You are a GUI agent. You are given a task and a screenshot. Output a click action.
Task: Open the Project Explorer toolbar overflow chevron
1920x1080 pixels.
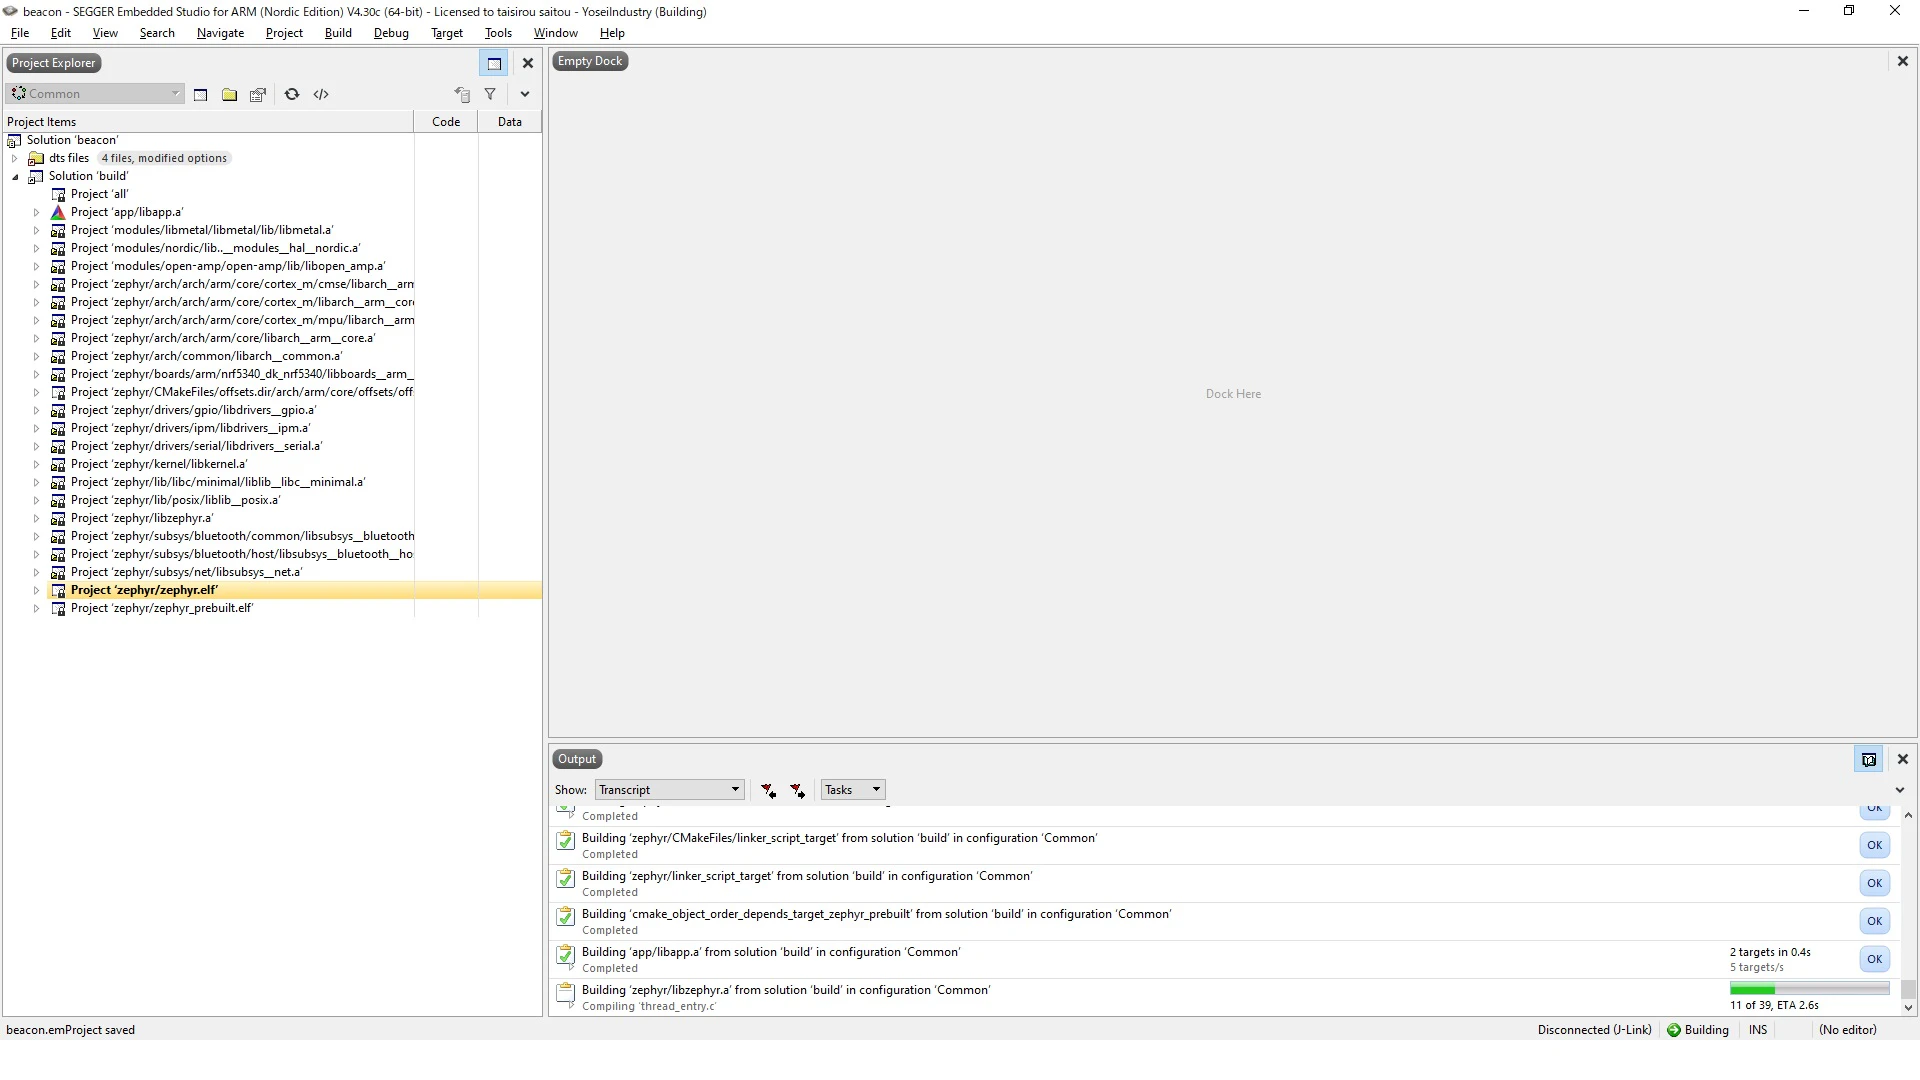pos(525,94)
